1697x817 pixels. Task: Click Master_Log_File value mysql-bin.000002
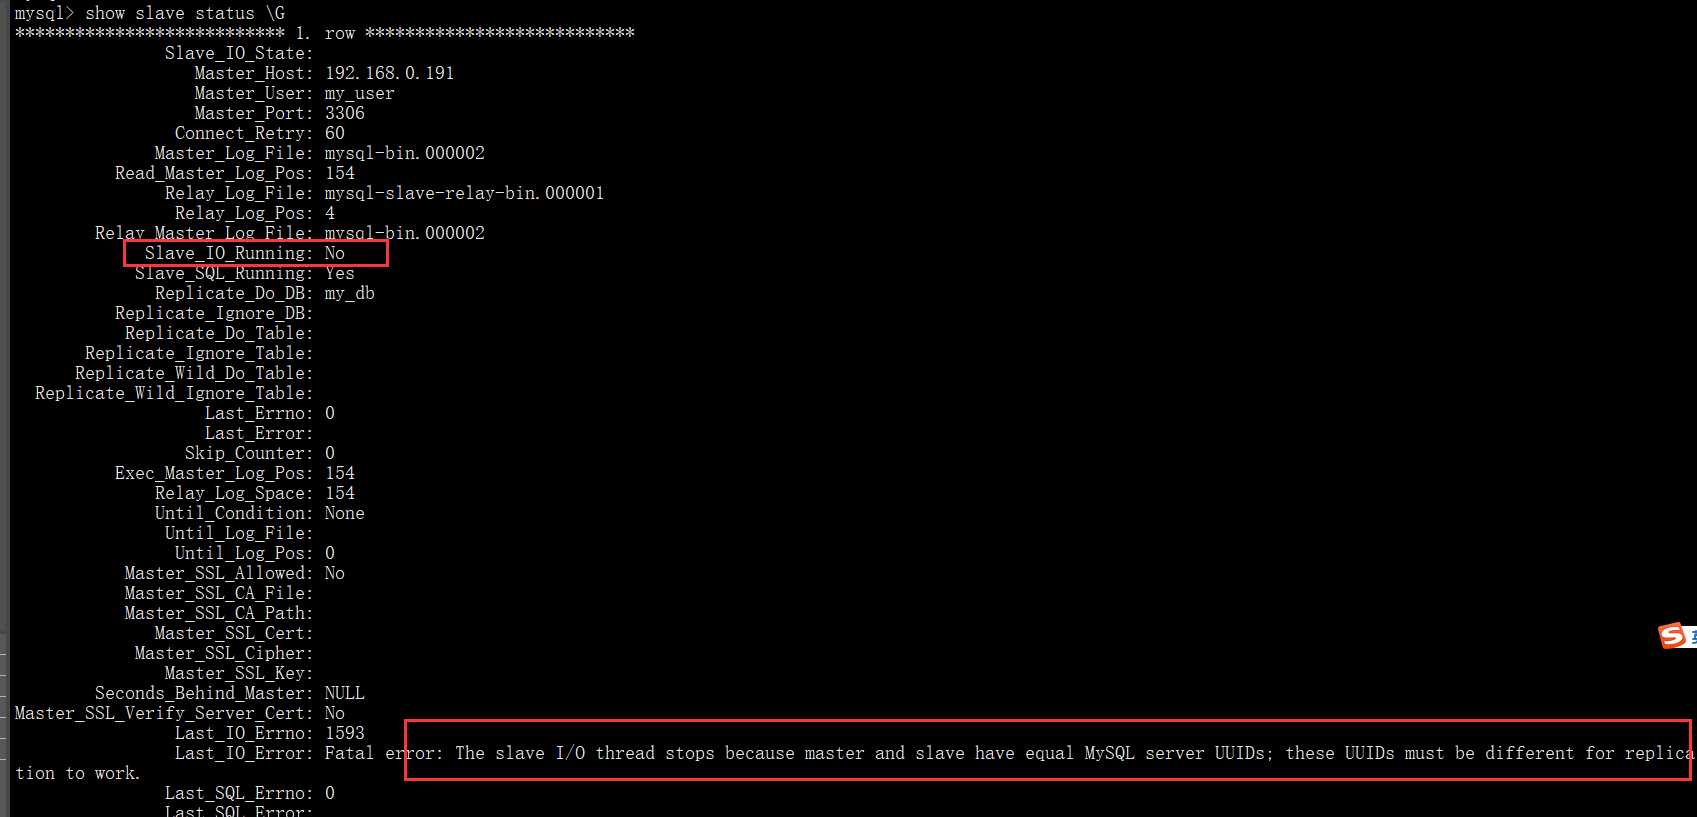pyautogui.click(x=404, y=153)
